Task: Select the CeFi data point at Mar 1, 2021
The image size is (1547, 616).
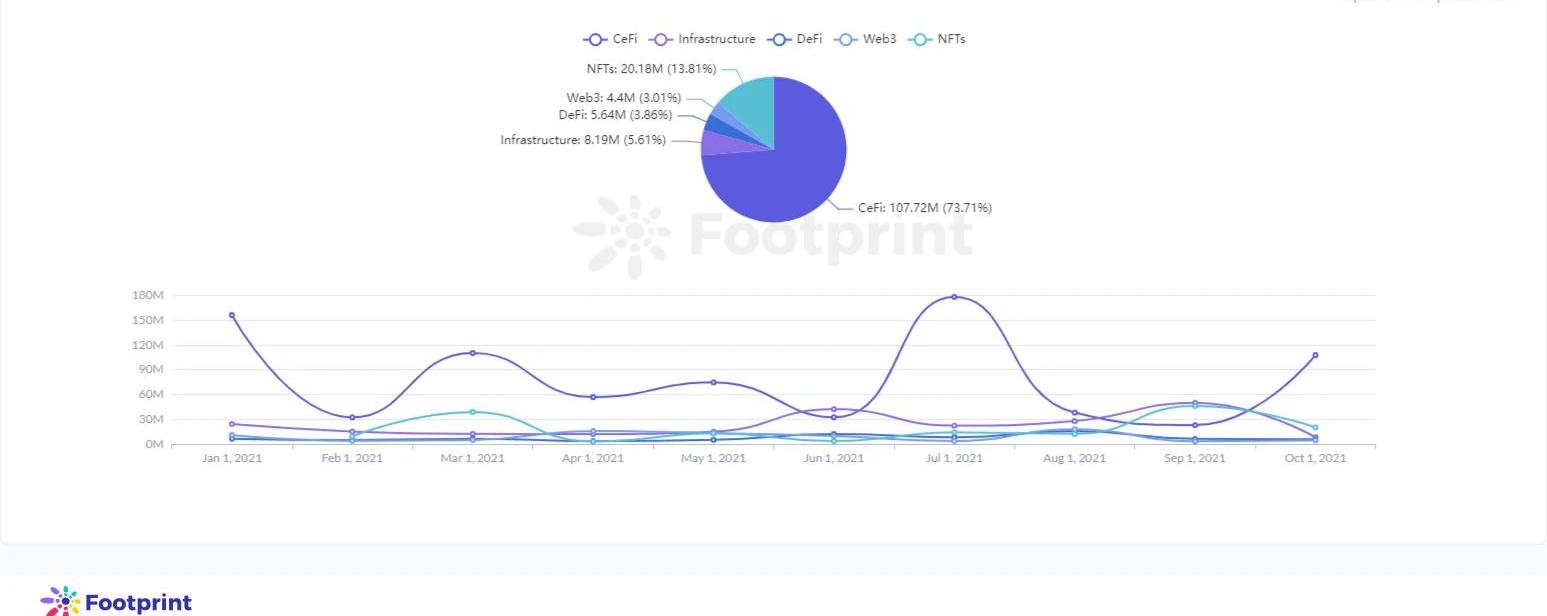Action: [473, 353]
